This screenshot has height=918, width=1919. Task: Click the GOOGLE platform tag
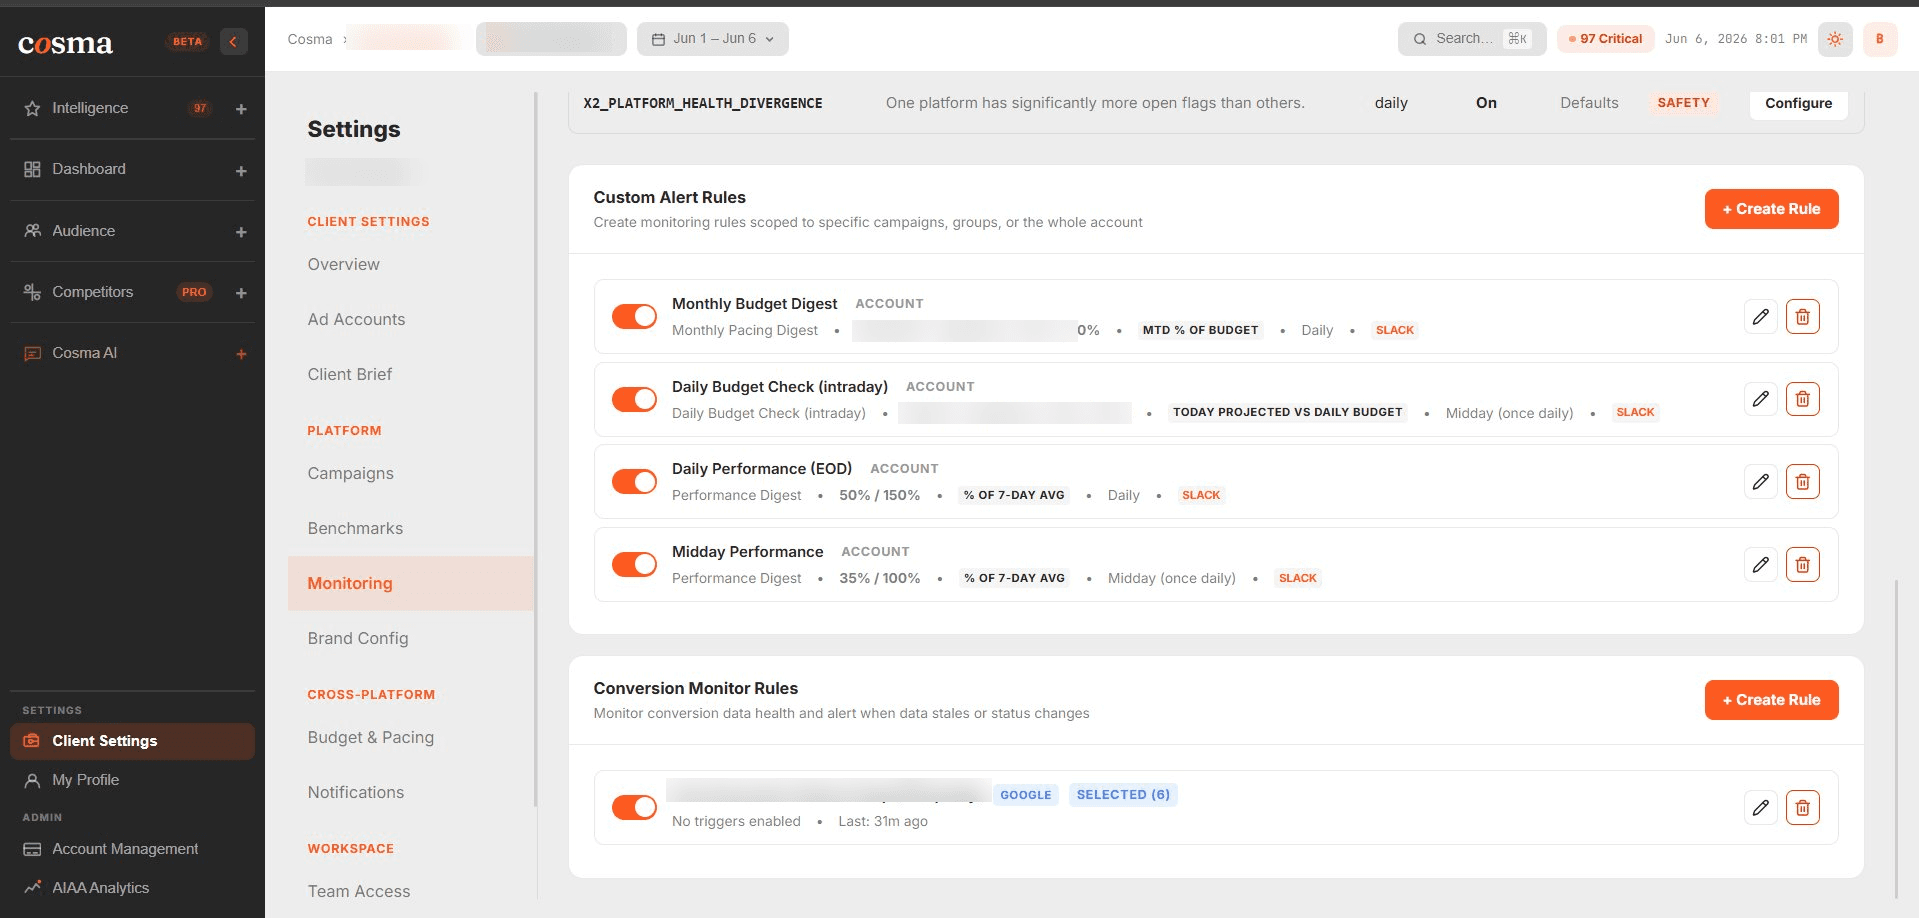(1026, 795)
